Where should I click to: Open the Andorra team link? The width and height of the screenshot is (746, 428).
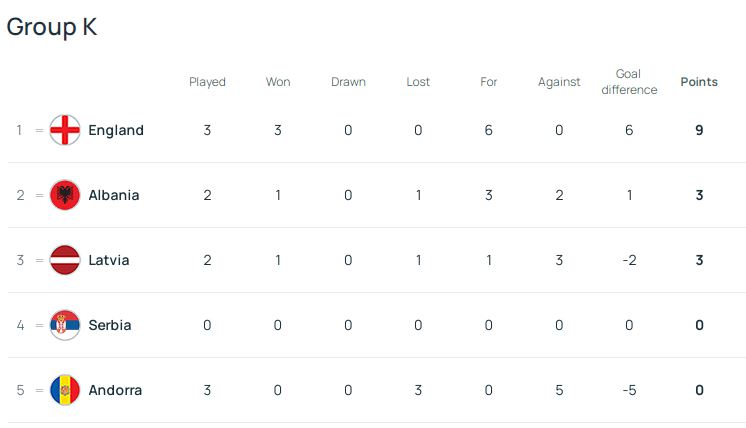pos(115,390)
